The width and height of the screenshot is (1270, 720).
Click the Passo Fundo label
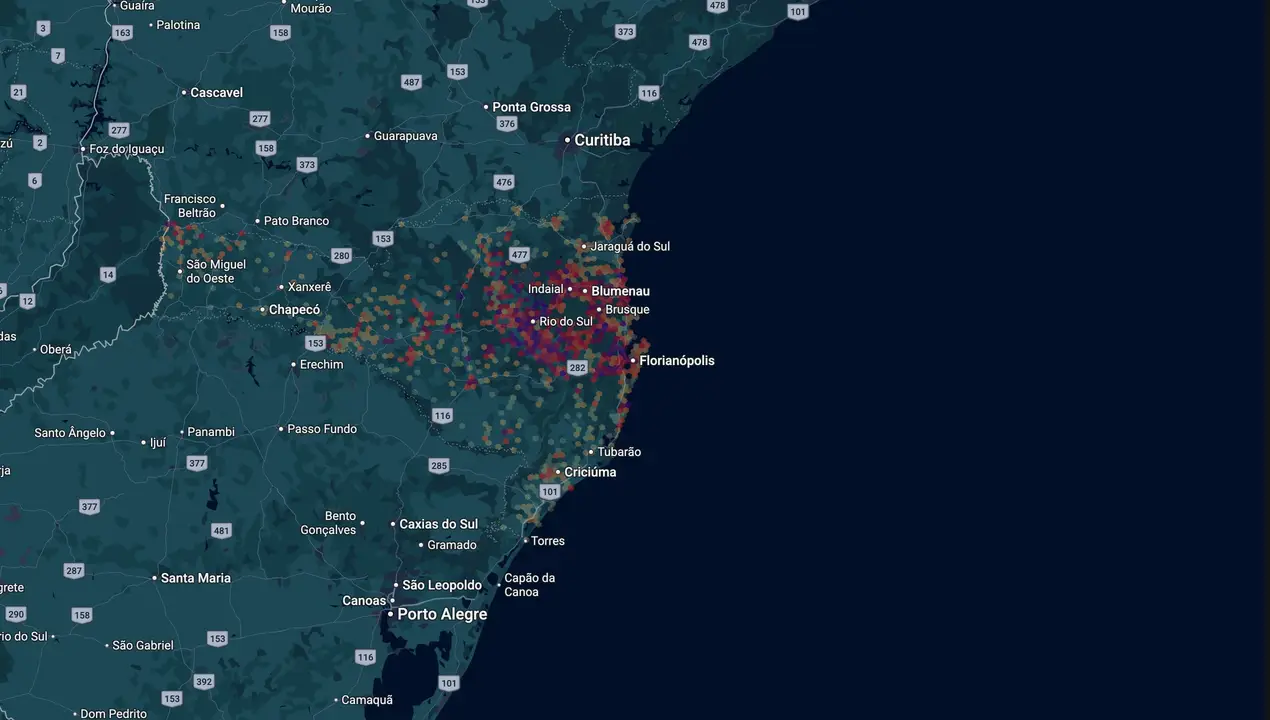pos(322,429)
